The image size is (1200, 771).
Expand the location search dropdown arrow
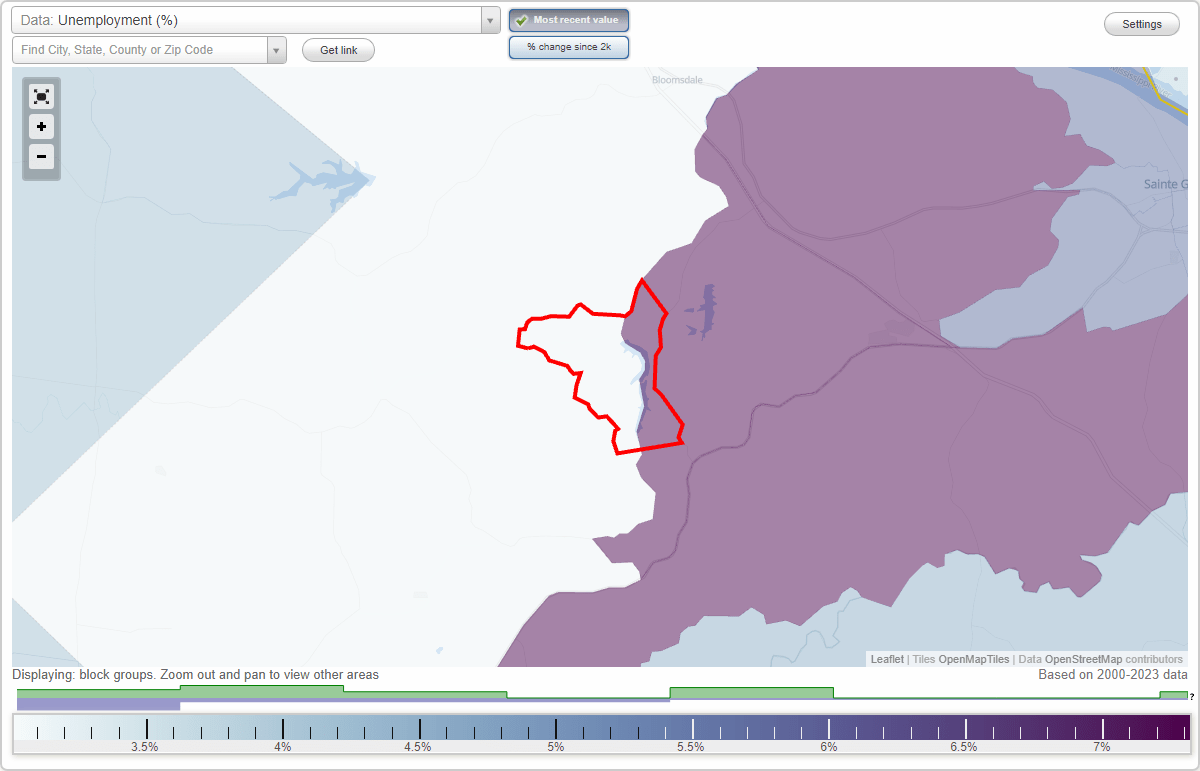pos(277,50)
